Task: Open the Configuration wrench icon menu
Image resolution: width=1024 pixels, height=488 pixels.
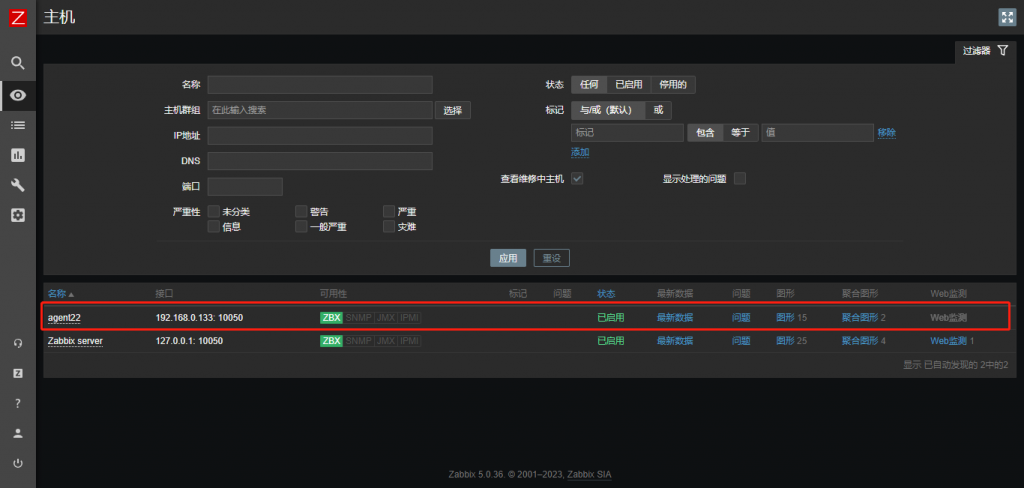Action: tap(18, 185)
